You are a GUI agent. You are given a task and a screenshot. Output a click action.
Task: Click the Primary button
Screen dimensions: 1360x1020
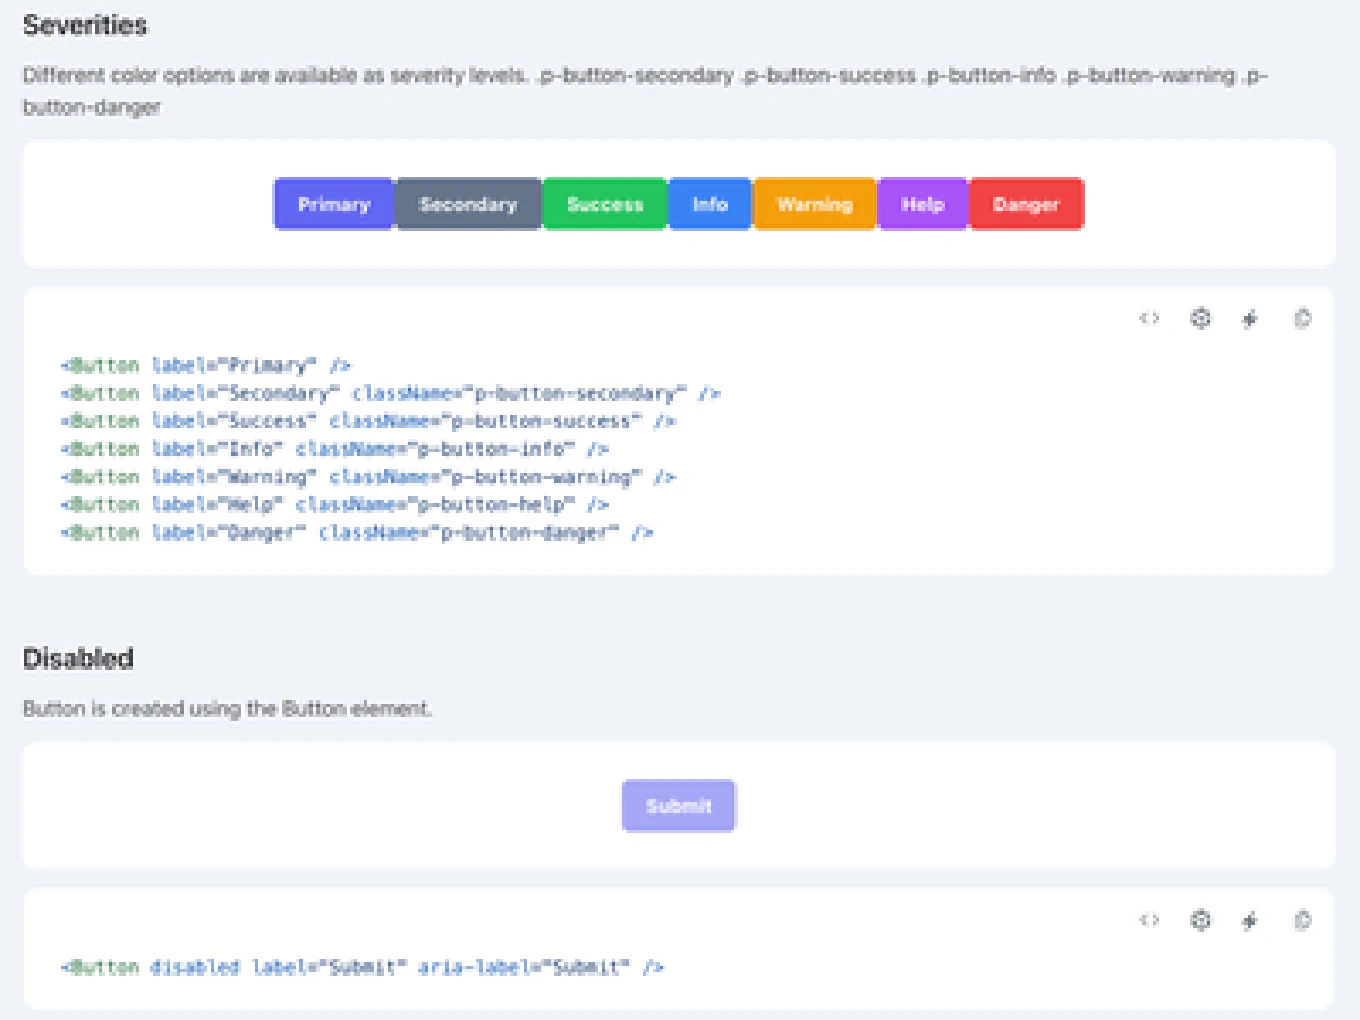[x=334, y=204]
